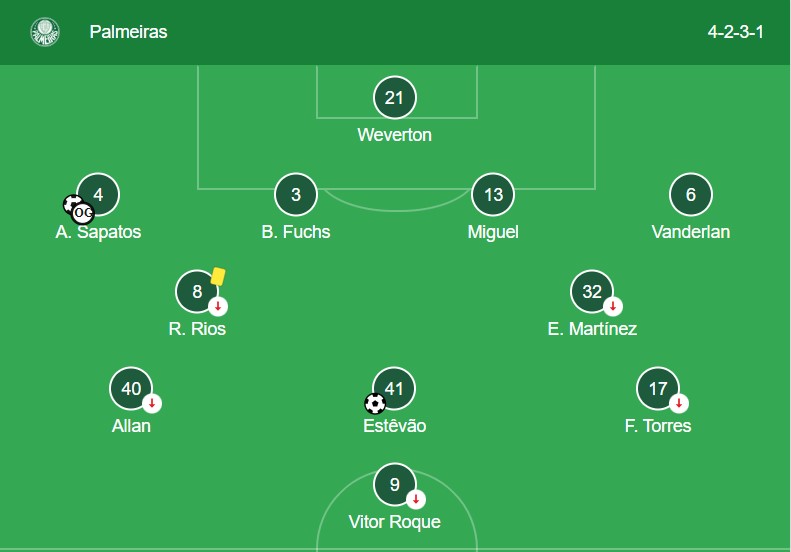Click the substitution arrow on R. Rios
791x552 pixels.
(217, 306)
